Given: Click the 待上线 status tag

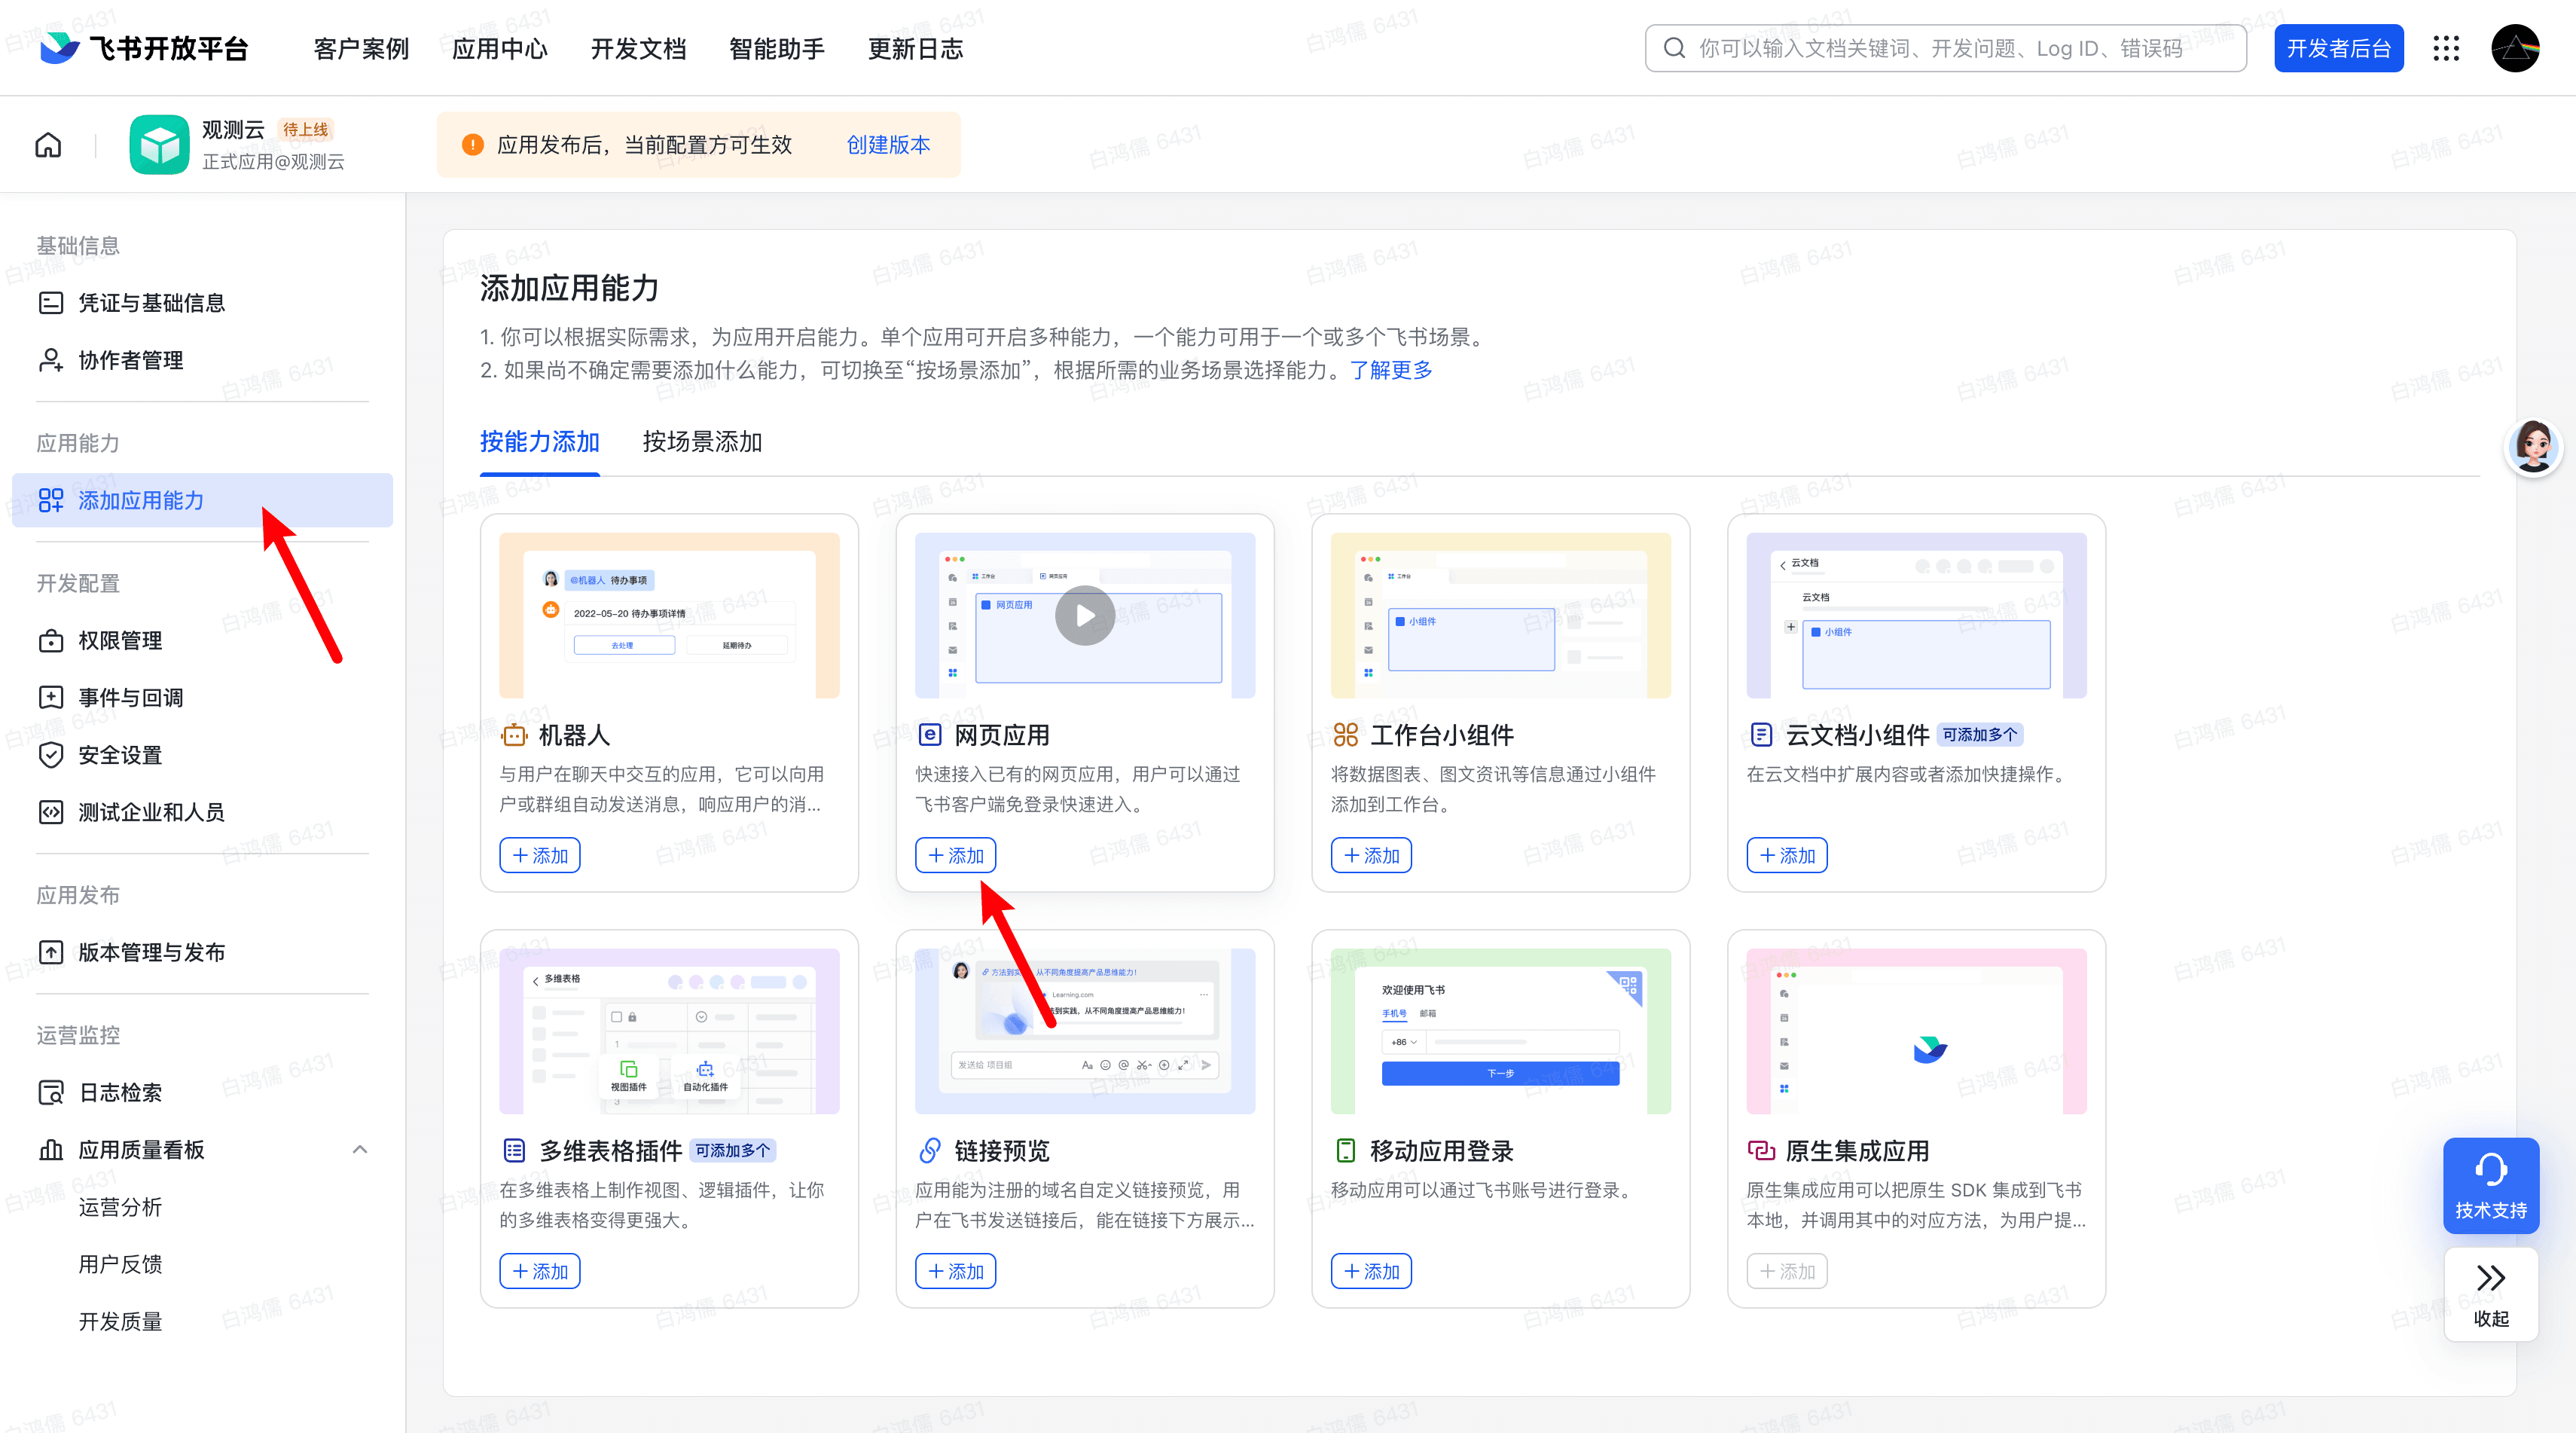Looking at the screenshot, I should click(305, 129).
